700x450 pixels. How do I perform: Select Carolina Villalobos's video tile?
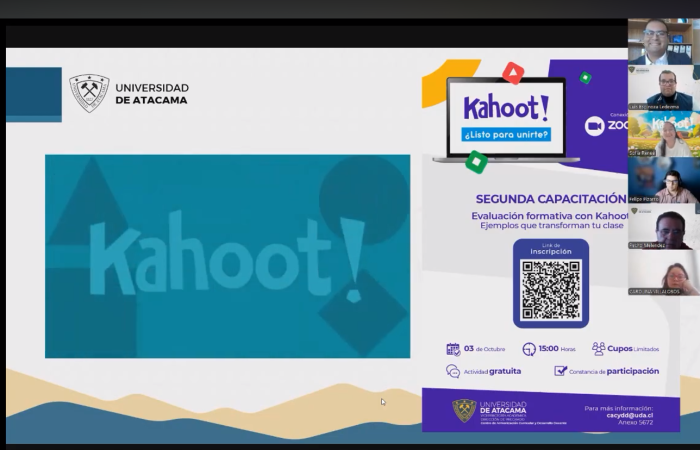click(x=664, y=272)
